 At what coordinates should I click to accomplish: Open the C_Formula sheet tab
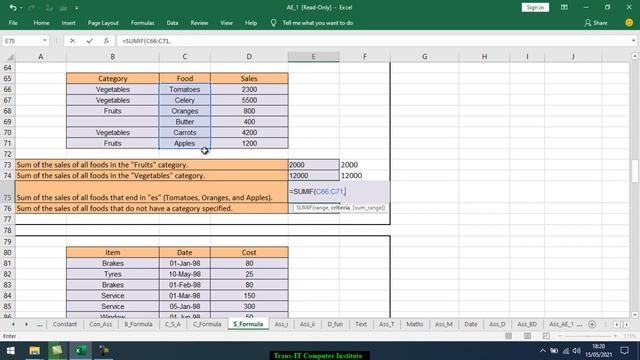coord(207,324)
